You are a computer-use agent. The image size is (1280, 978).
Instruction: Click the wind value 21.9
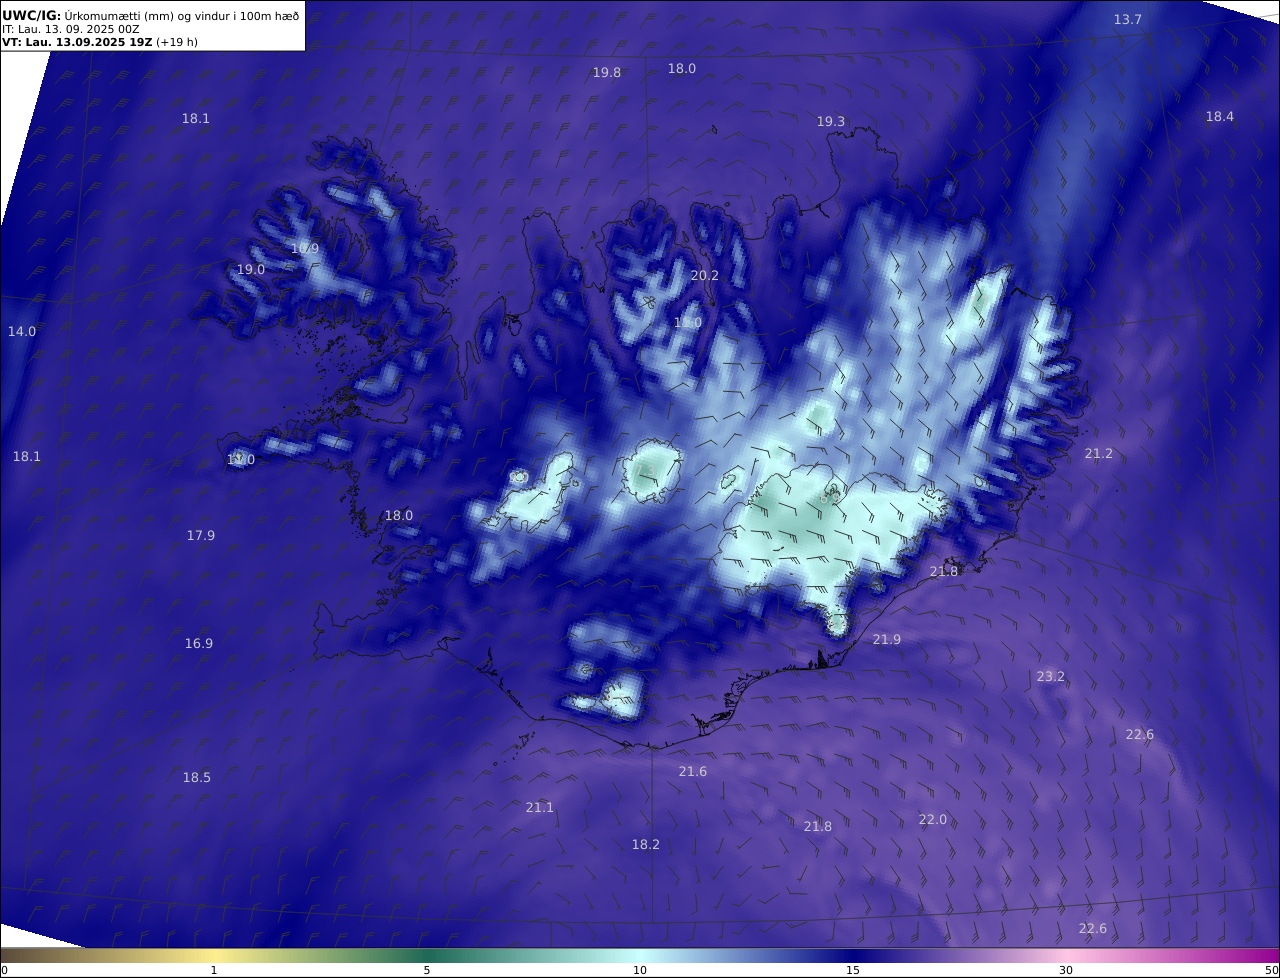pos(886,639)
